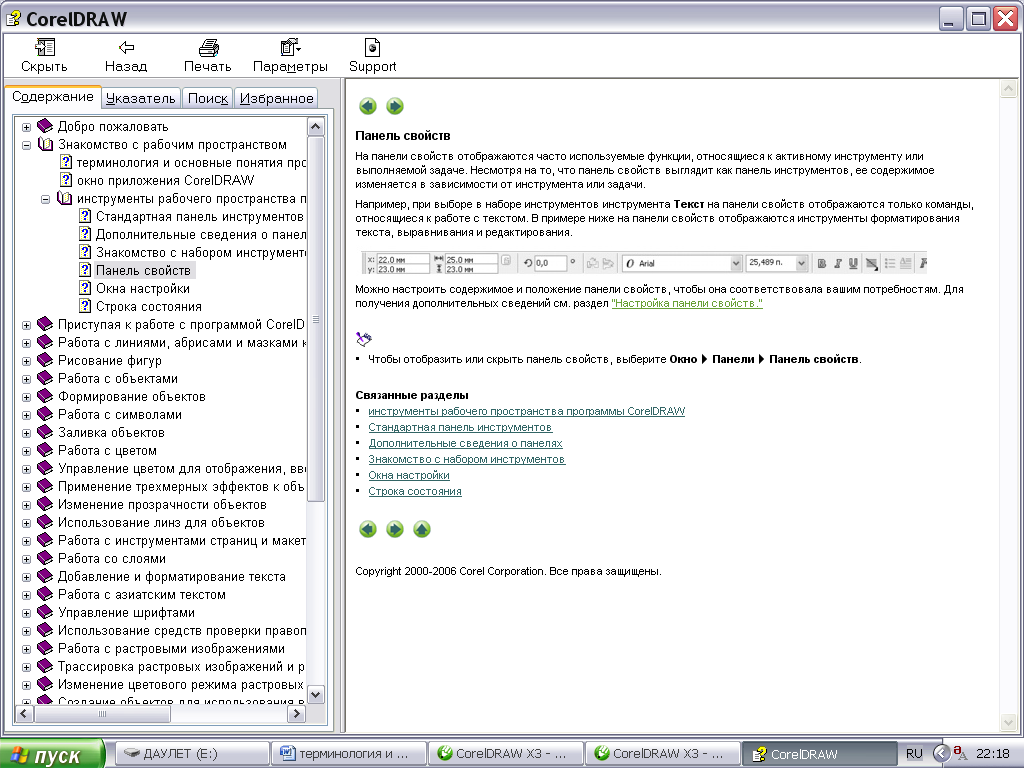This screenshot has width=1024, height=768.
Task: Open the Параметры options icon
Action: tap(290, 48)
